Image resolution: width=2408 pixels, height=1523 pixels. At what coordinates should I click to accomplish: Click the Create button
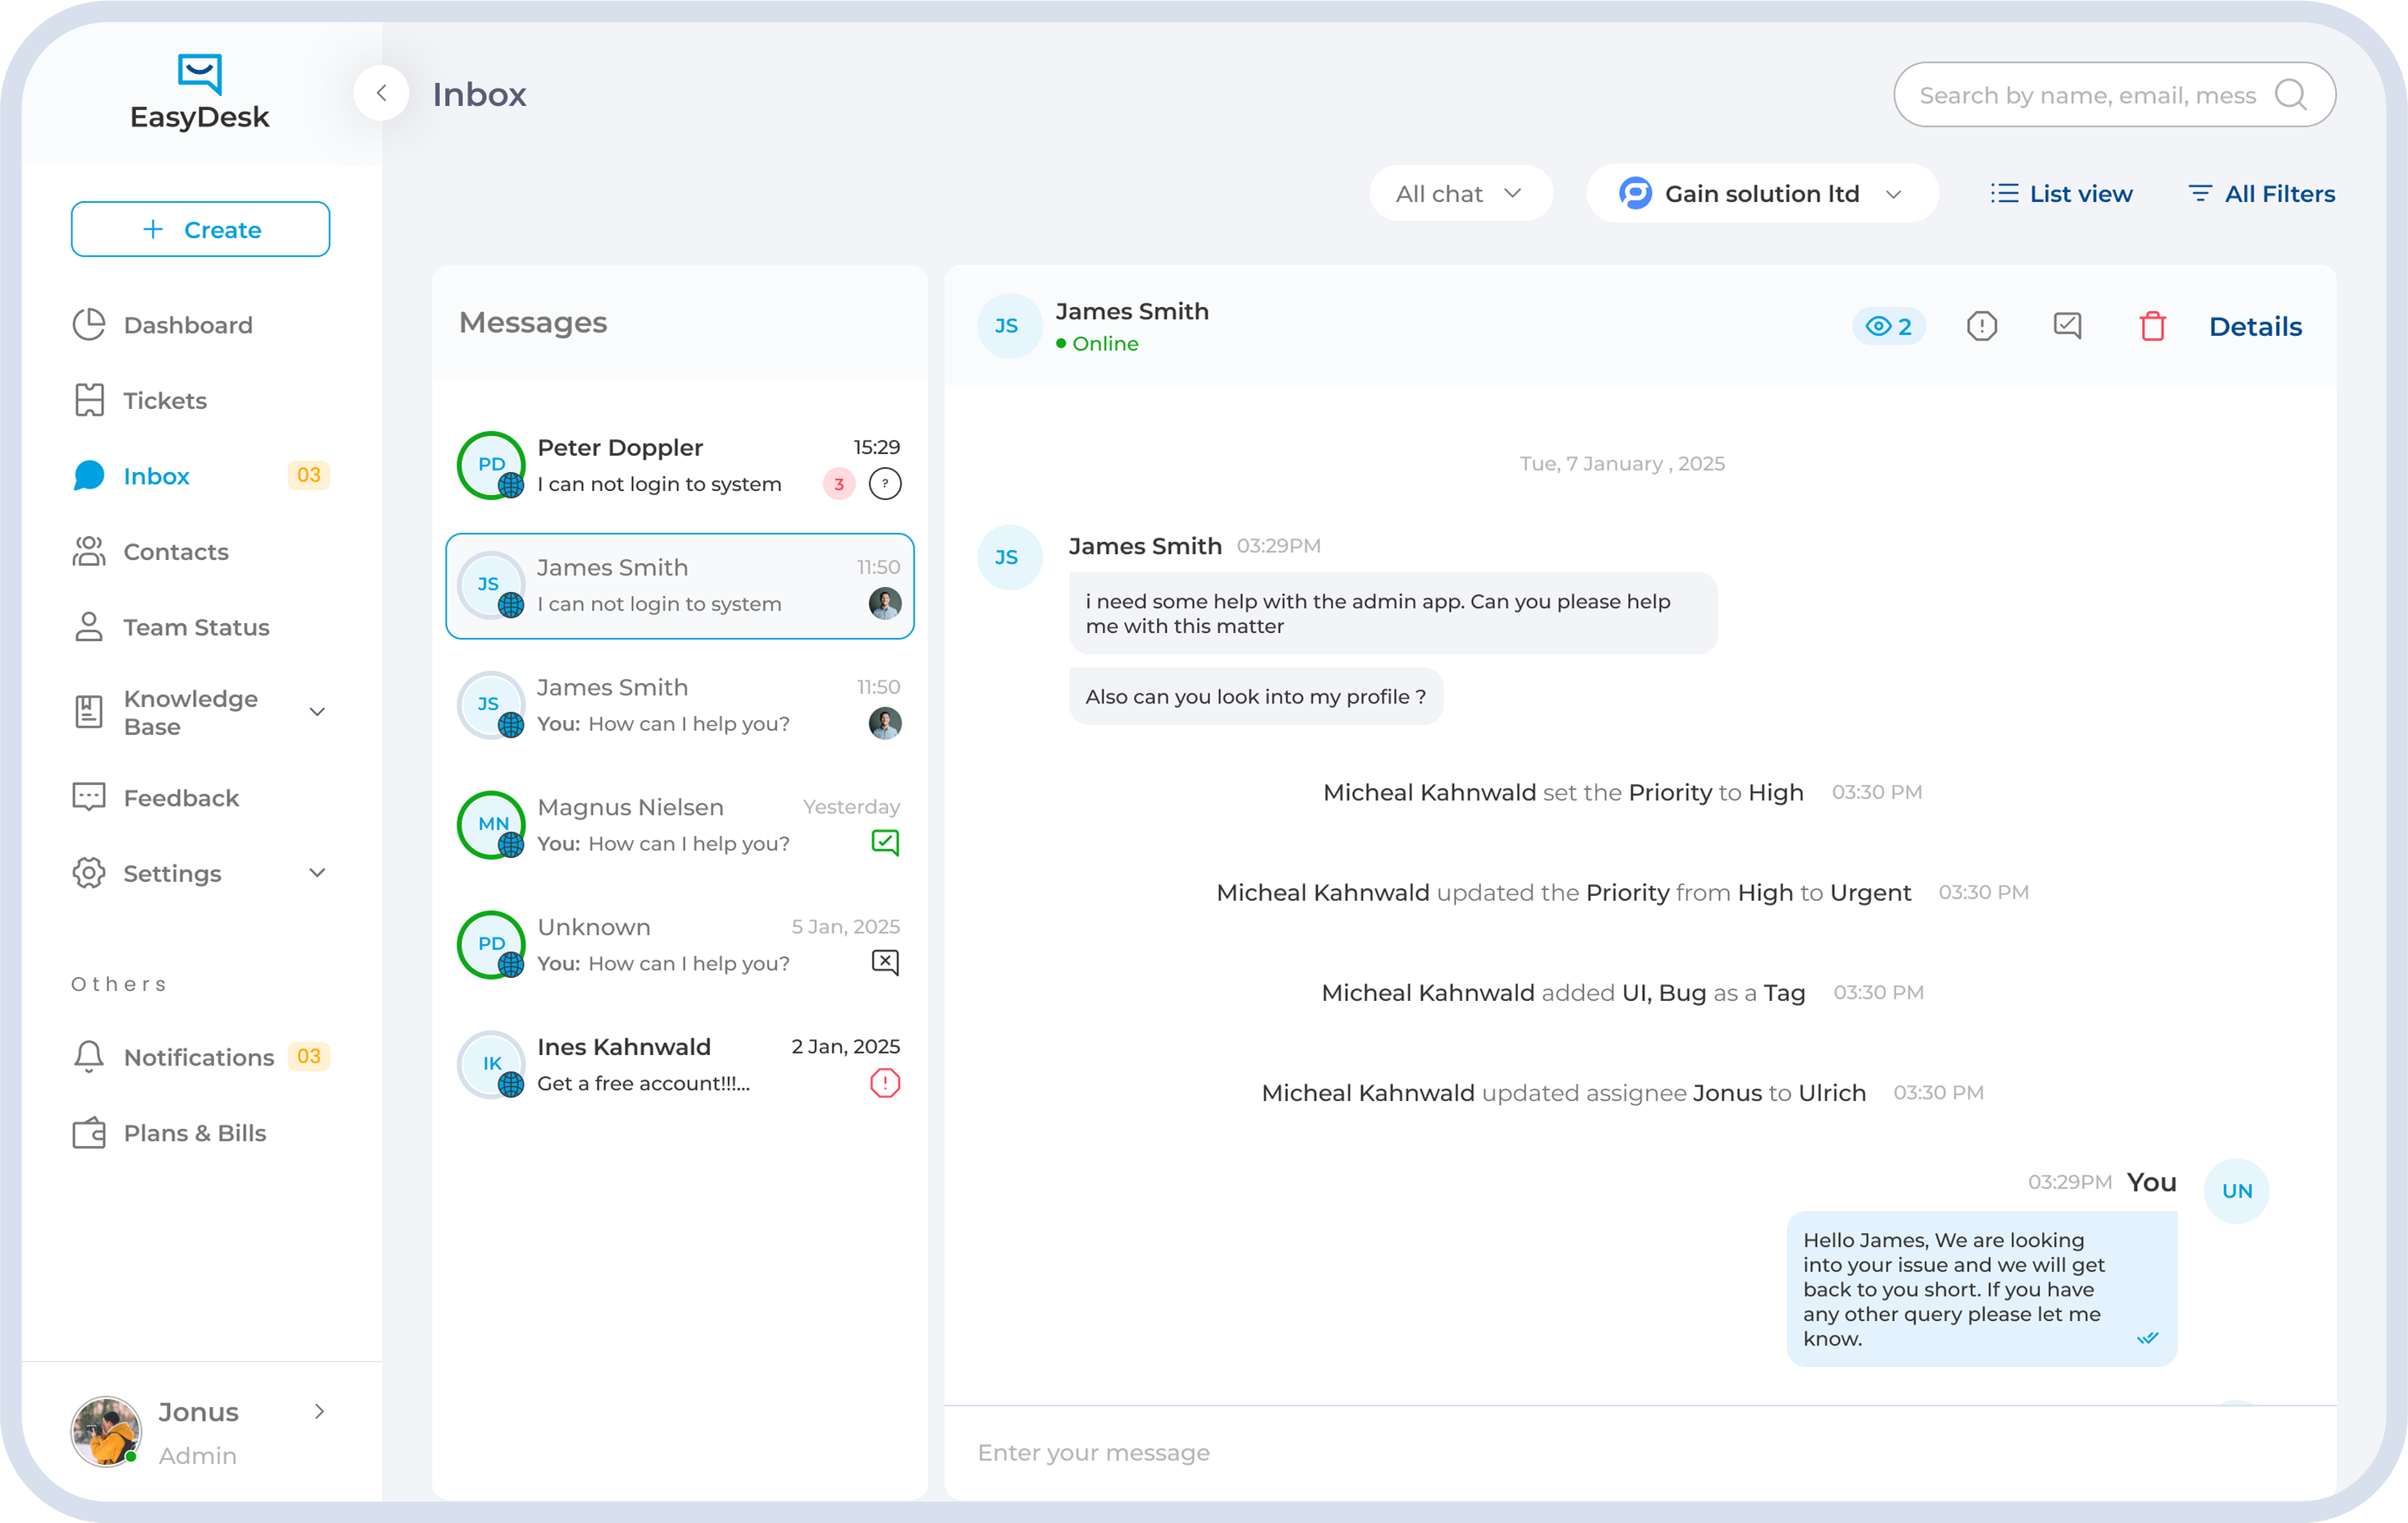click(x=200, y=229)
